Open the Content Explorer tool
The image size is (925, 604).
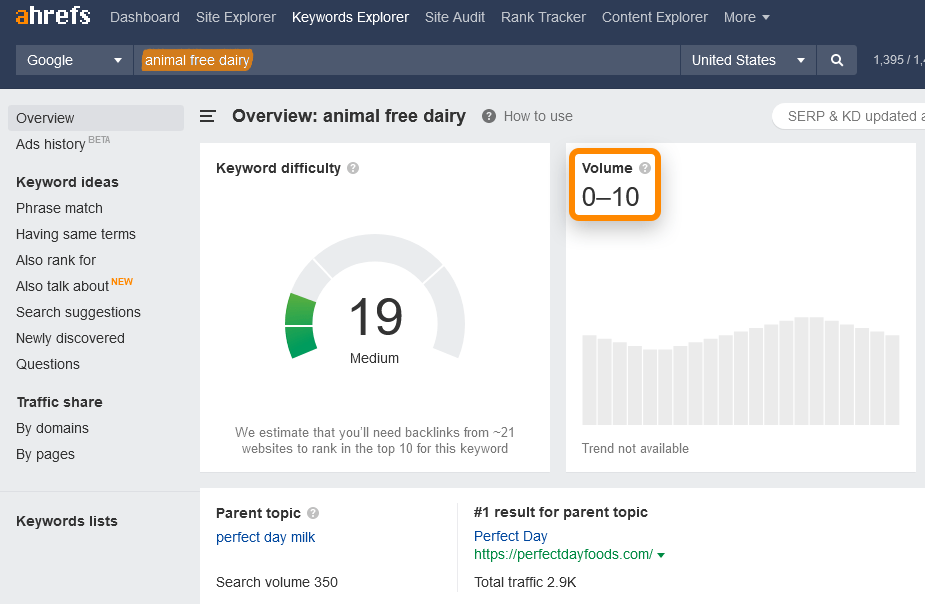[654, 17]
